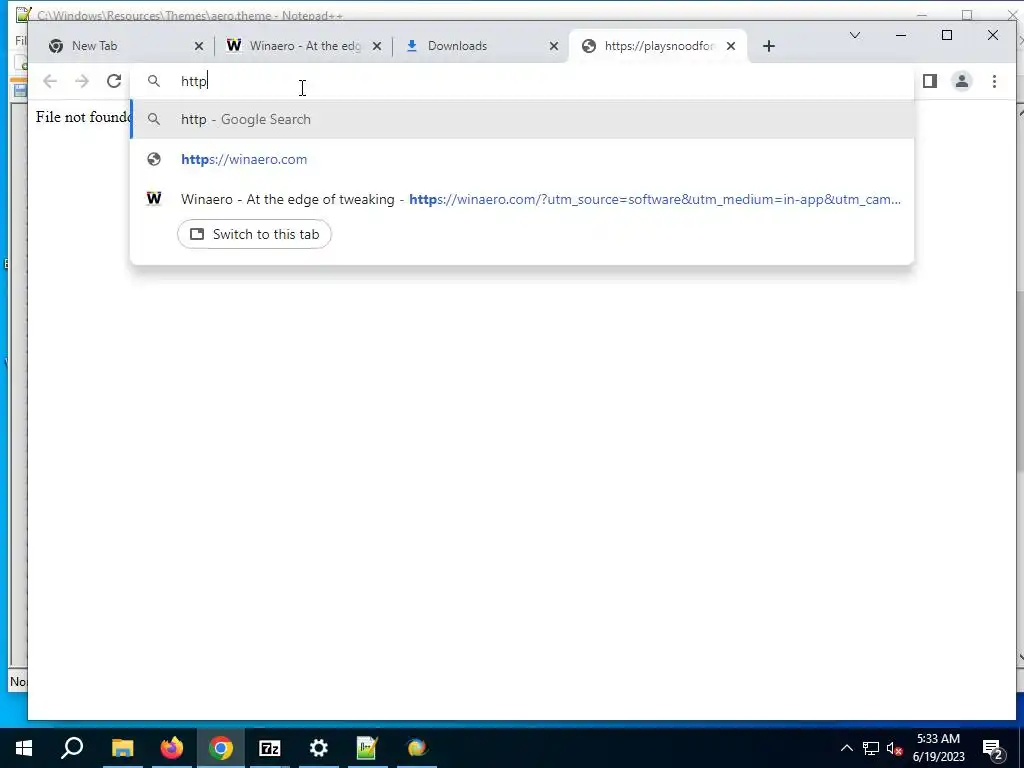This screenshot has height=768, width=1024.
Task: Open Settings gear in taskbar
Action: (x=319, y=748)
